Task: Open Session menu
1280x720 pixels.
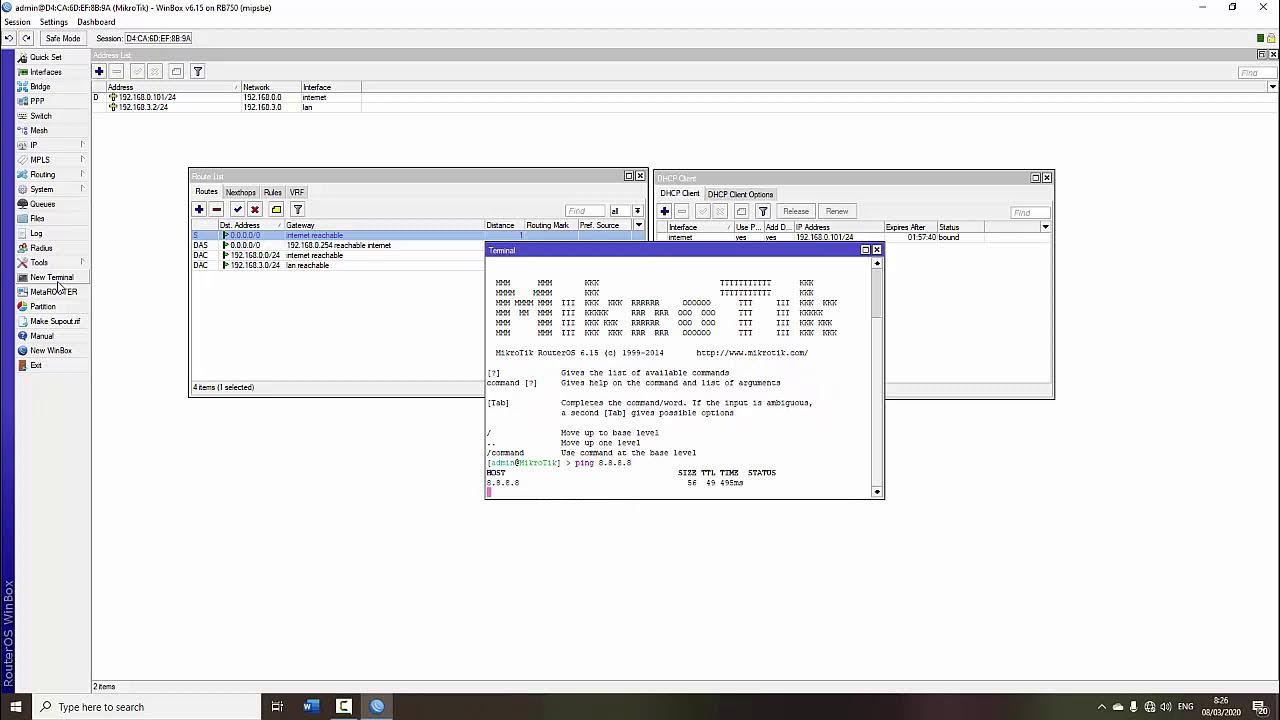Action: coord(17,22)
